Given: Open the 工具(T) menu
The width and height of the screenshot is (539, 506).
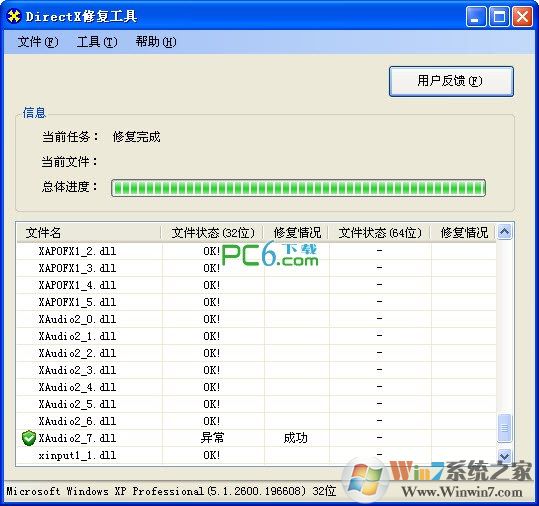Looking at the screenshot, I should 97,42.
